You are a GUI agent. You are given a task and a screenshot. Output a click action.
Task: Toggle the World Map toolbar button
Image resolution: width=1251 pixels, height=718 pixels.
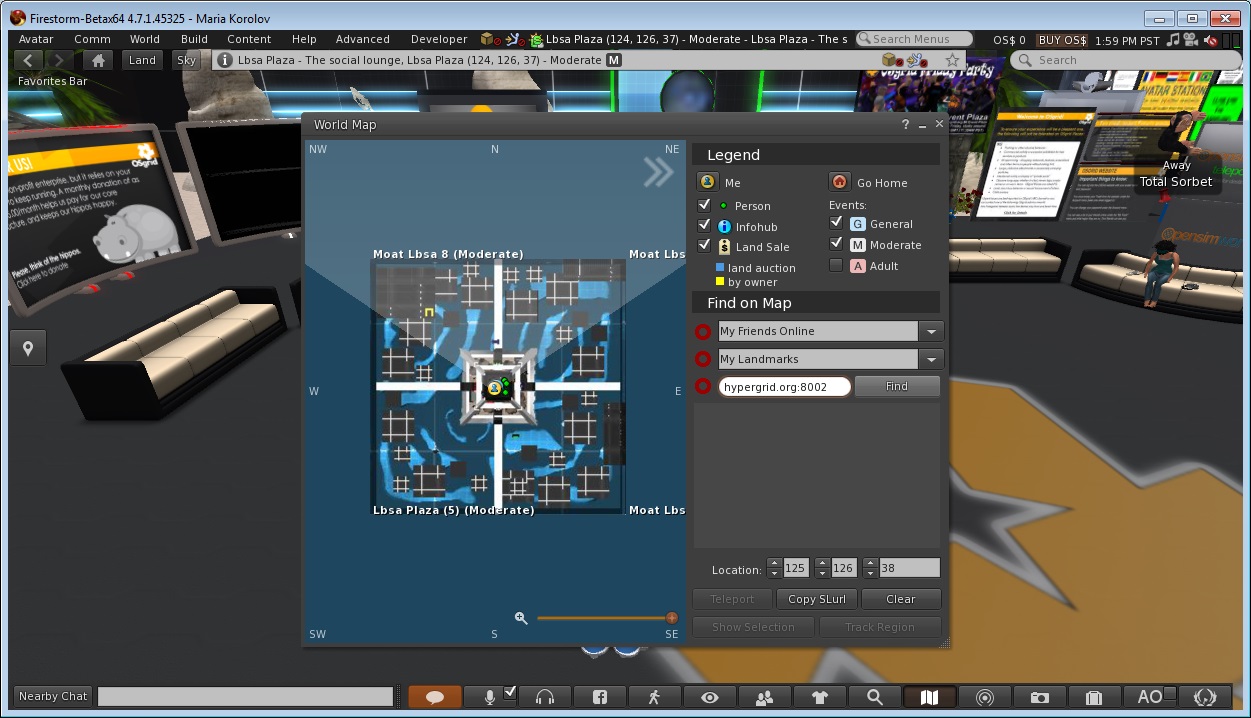click(x=930, y=697)
